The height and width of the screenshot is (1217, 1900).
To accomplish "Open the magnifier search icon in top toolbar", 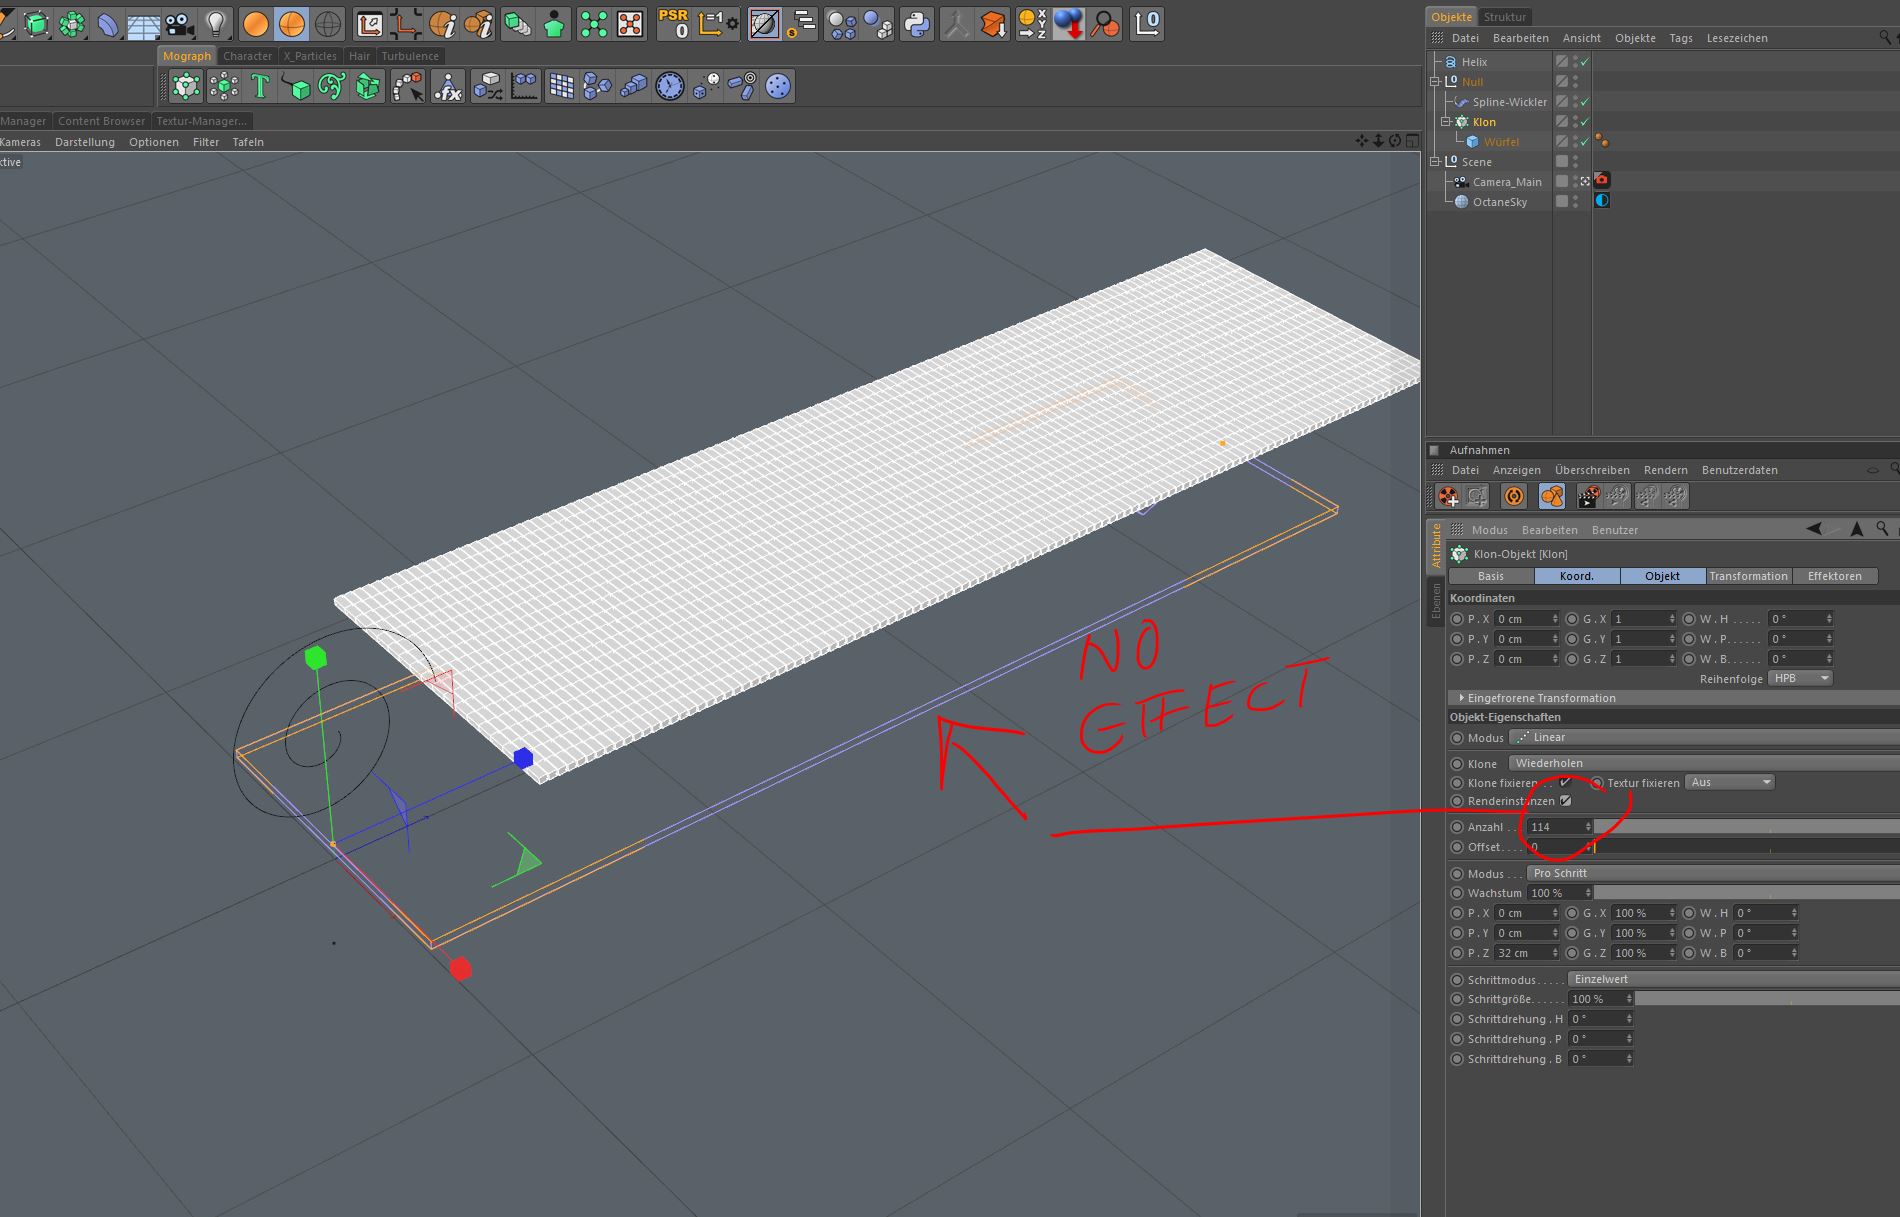I will pyautogui.click(x=1105, y=23).
